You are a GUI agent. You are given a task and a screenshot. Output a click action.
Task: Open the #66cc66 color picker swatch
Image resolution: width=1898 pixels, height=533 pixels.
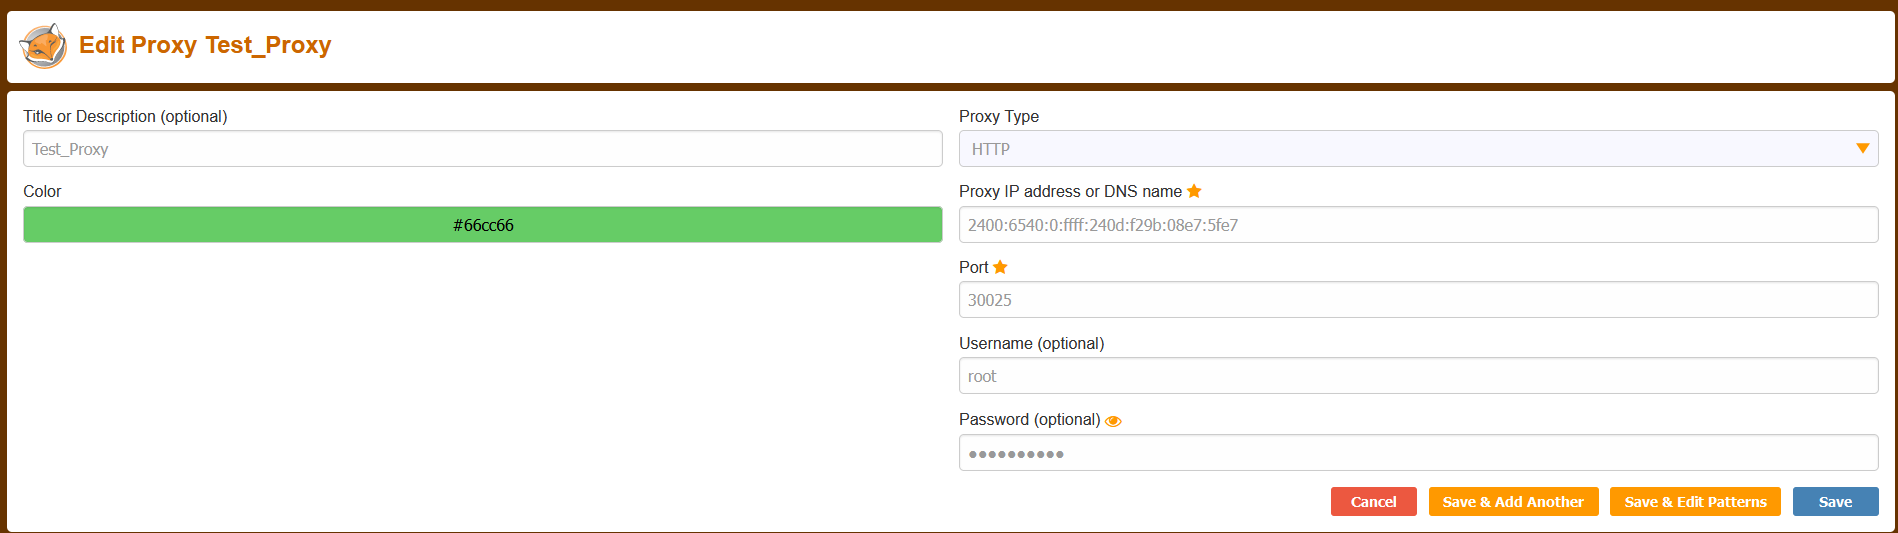(x=482, y=225)
